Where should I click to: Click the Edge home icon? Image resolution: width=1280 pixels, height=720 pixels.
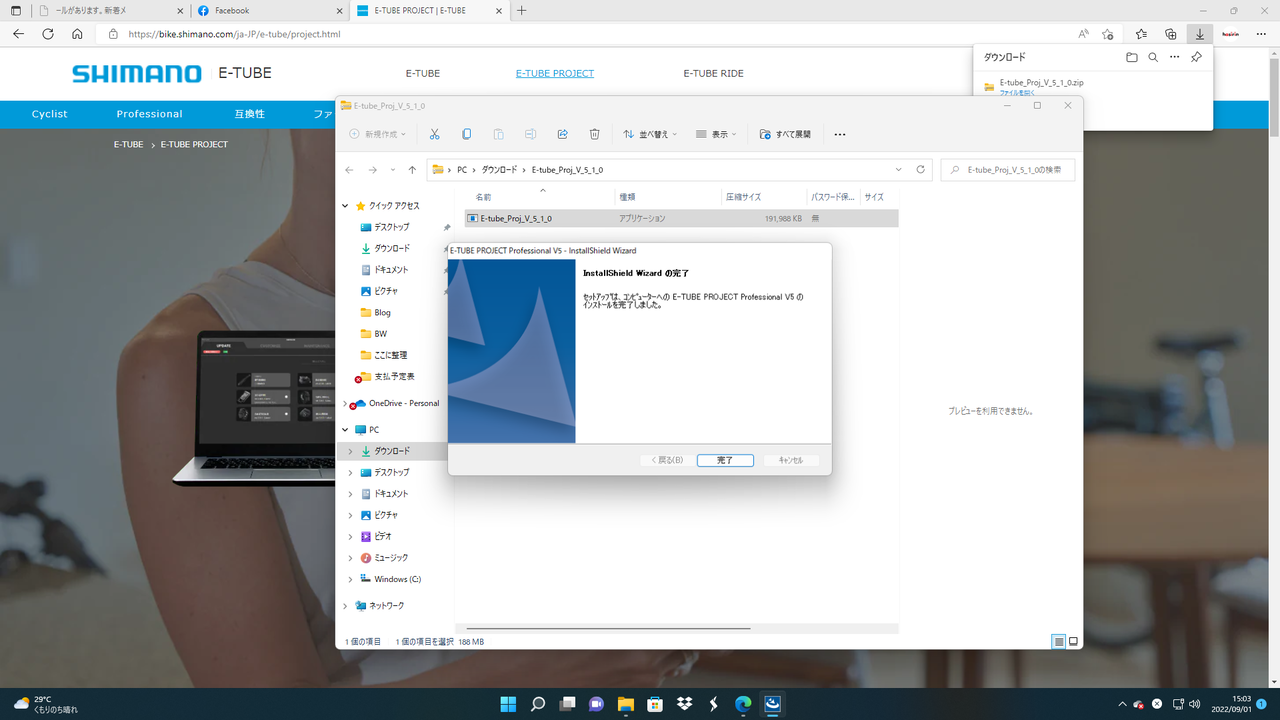[x=77, y=34]
